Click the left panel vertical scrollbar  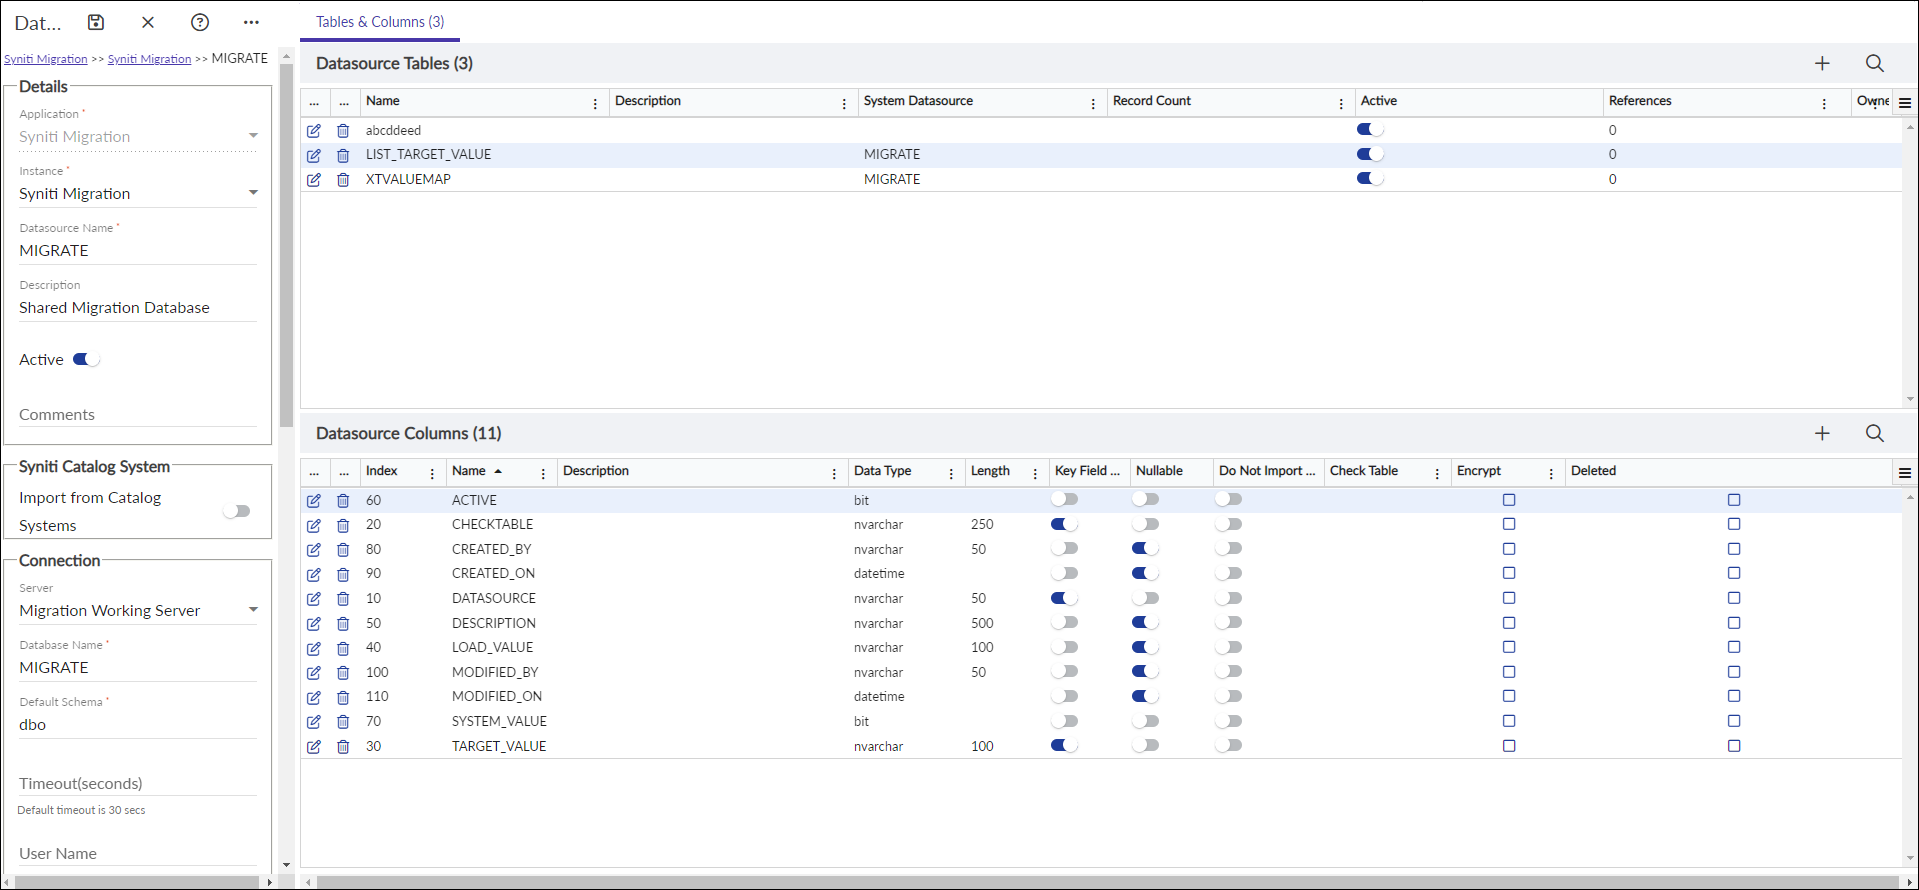click(x=286, y=245)
